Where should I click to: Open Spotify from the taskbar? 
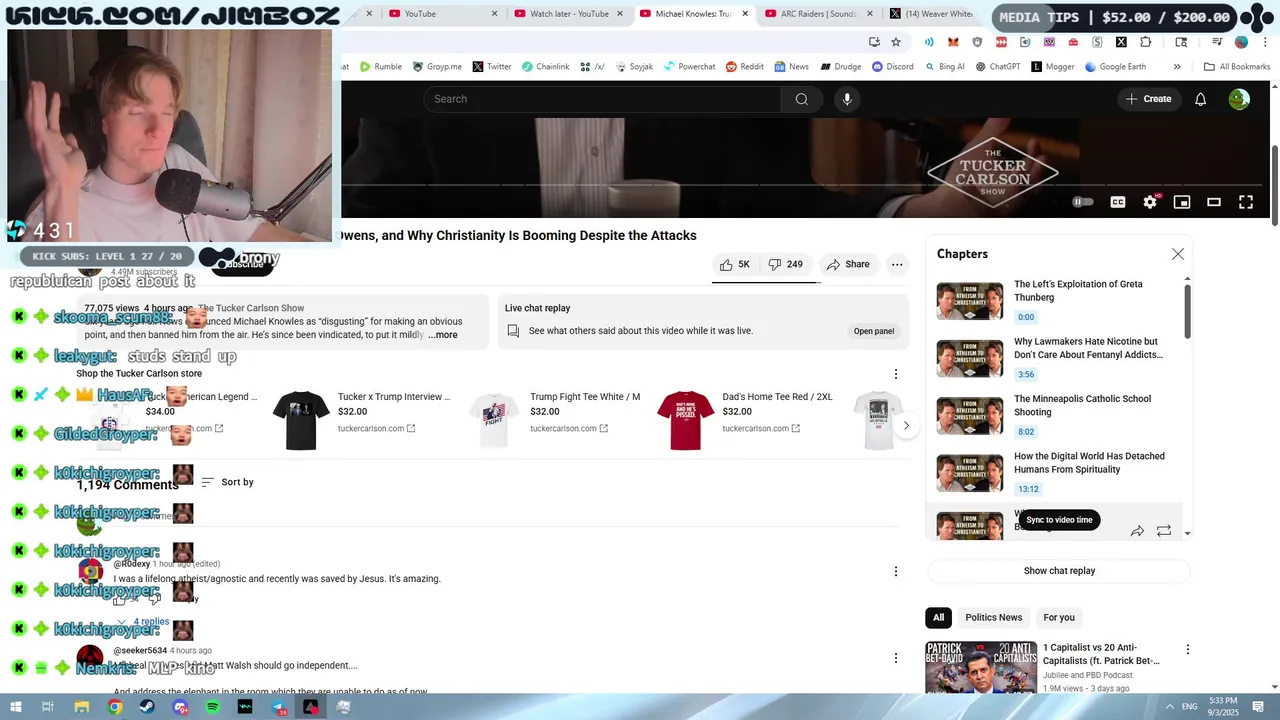click(x=212, y=707)
